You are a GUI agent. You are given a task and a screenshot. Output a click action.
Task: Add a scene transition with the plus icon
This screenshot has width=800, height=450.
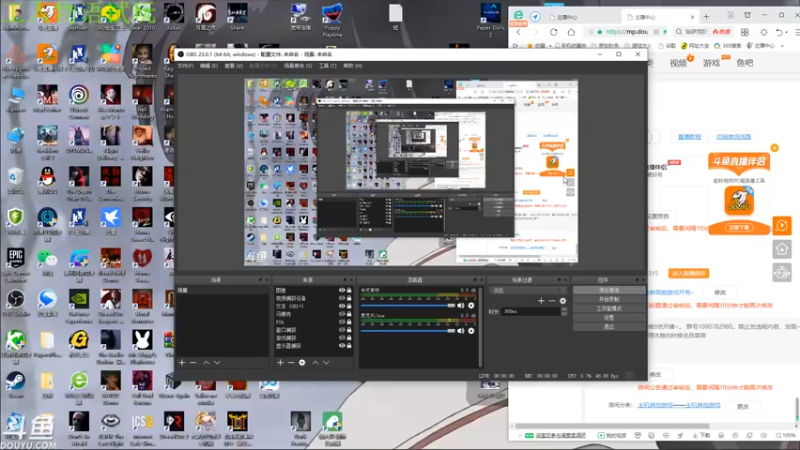[x=541, y=301]
